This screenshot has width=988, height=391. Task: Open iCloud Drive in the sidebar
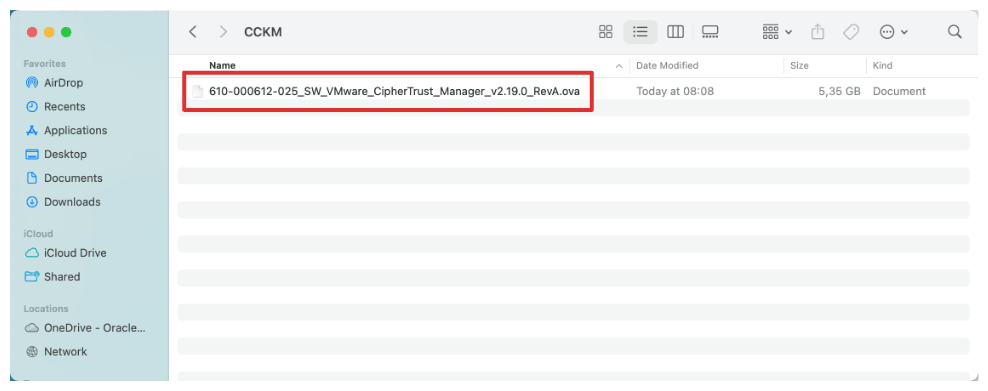66,253
